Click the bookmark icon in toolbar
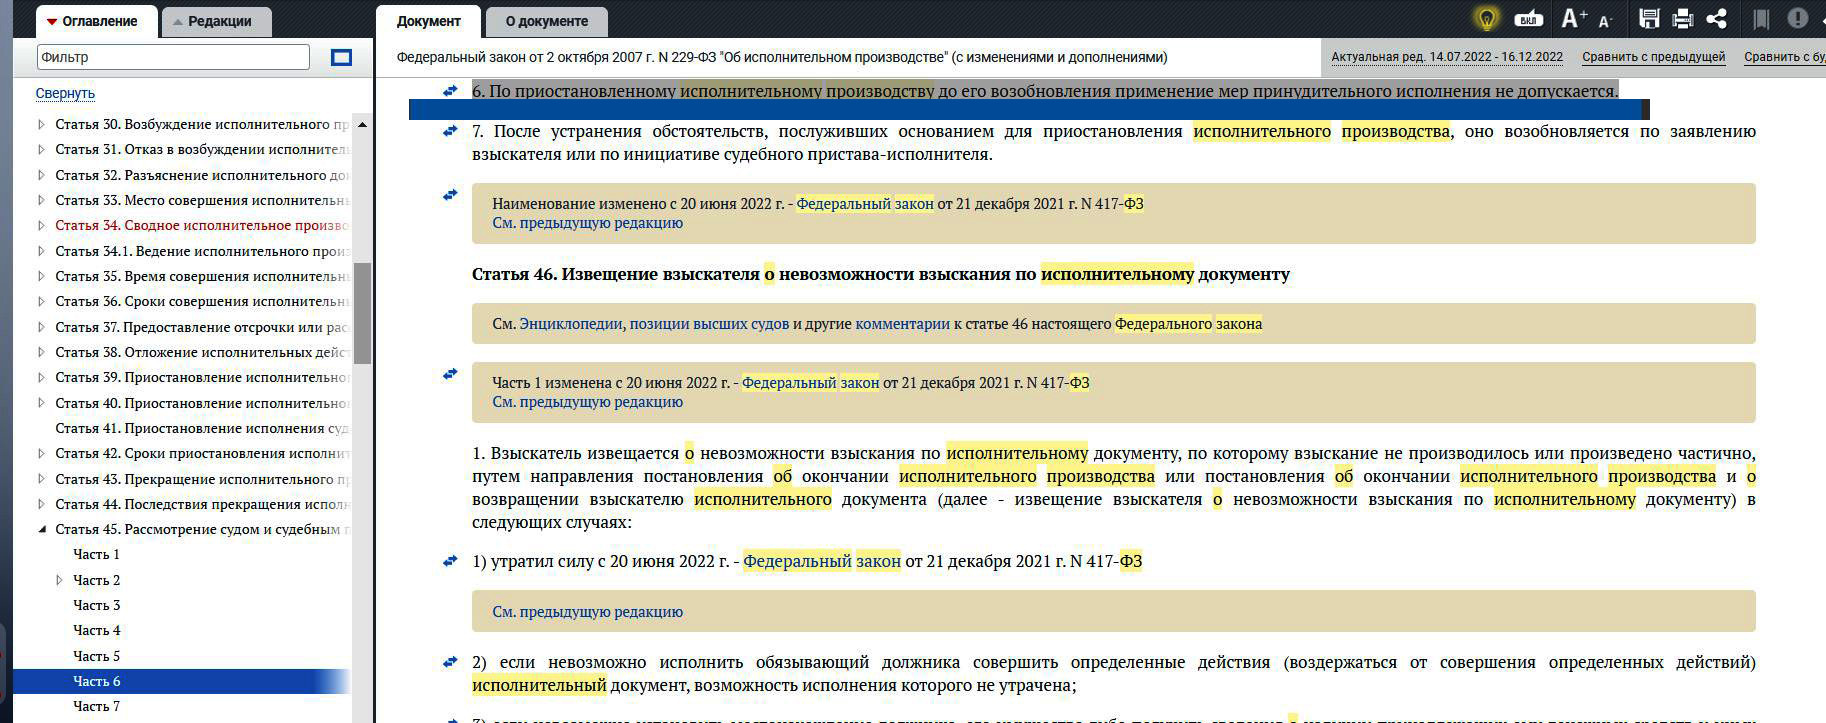This screenshot has width=1826, height=723. point(1761,19)
